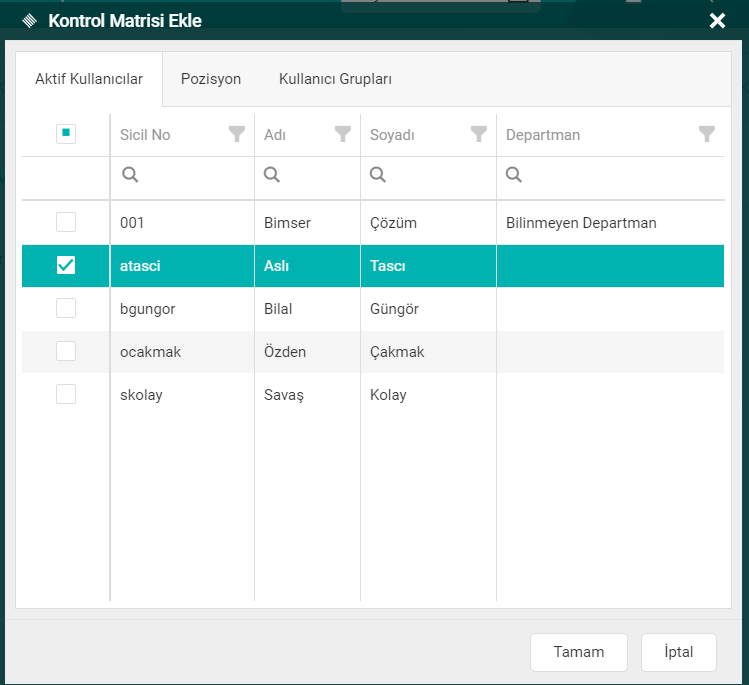The width and height of the screenshot is (749, 685).
Task: Tick the checkbox for ocakmak
Action: (x=66, y=351)
